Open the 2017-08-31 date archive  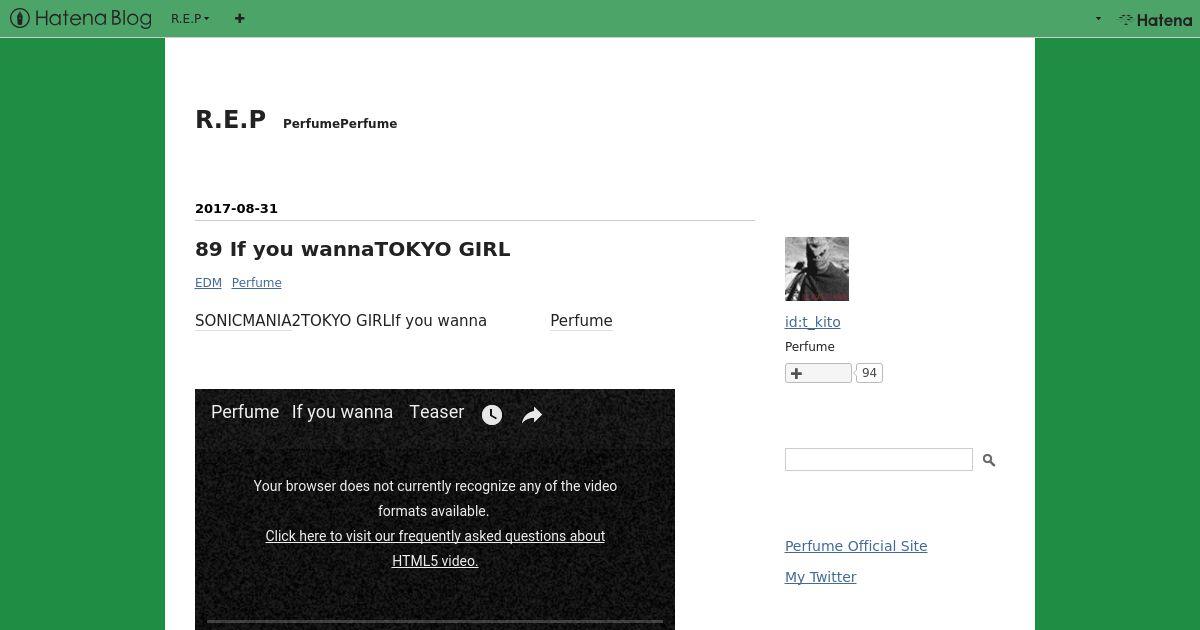(236, 208)
